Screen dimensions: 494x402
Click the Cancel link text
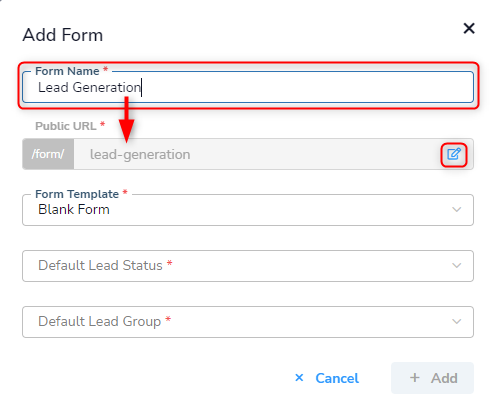[x=337, y=378]
